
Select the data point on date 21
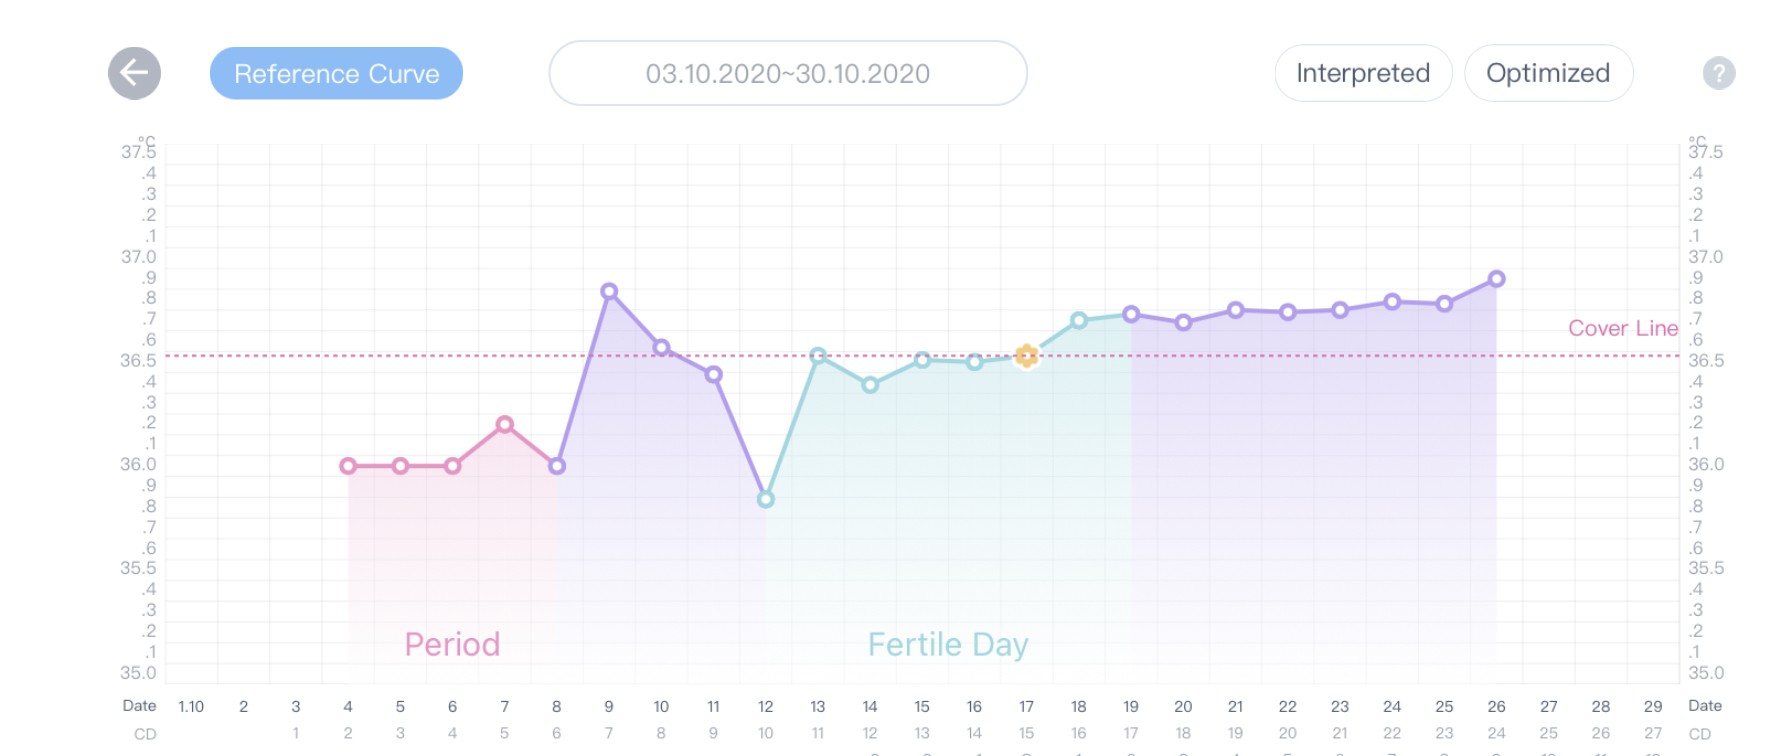(x=1235, y=310)
